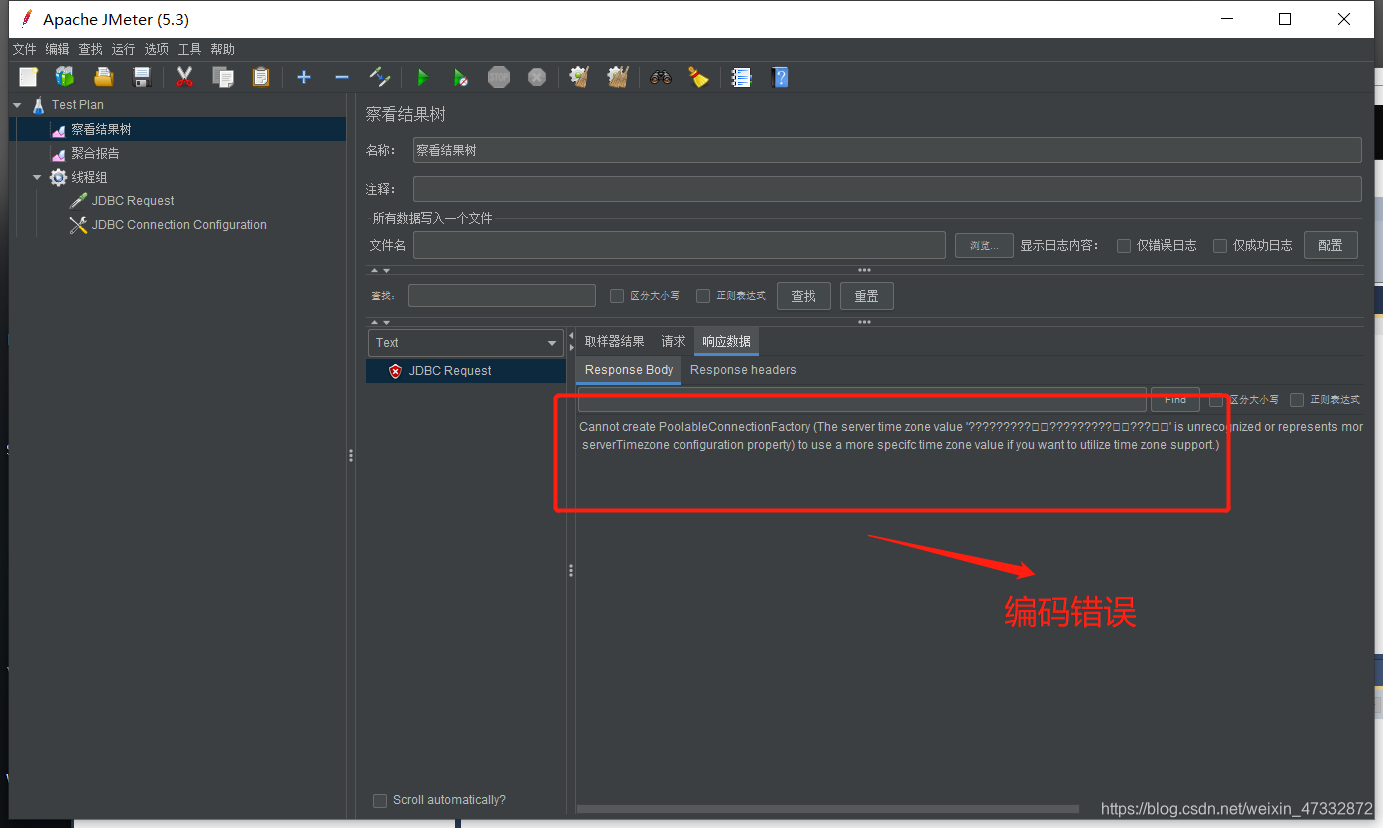Switch to the 取样器结果 tab
Image resolution: width=1383 pixels, height=828 pixels.
click(x=614, y=342)
